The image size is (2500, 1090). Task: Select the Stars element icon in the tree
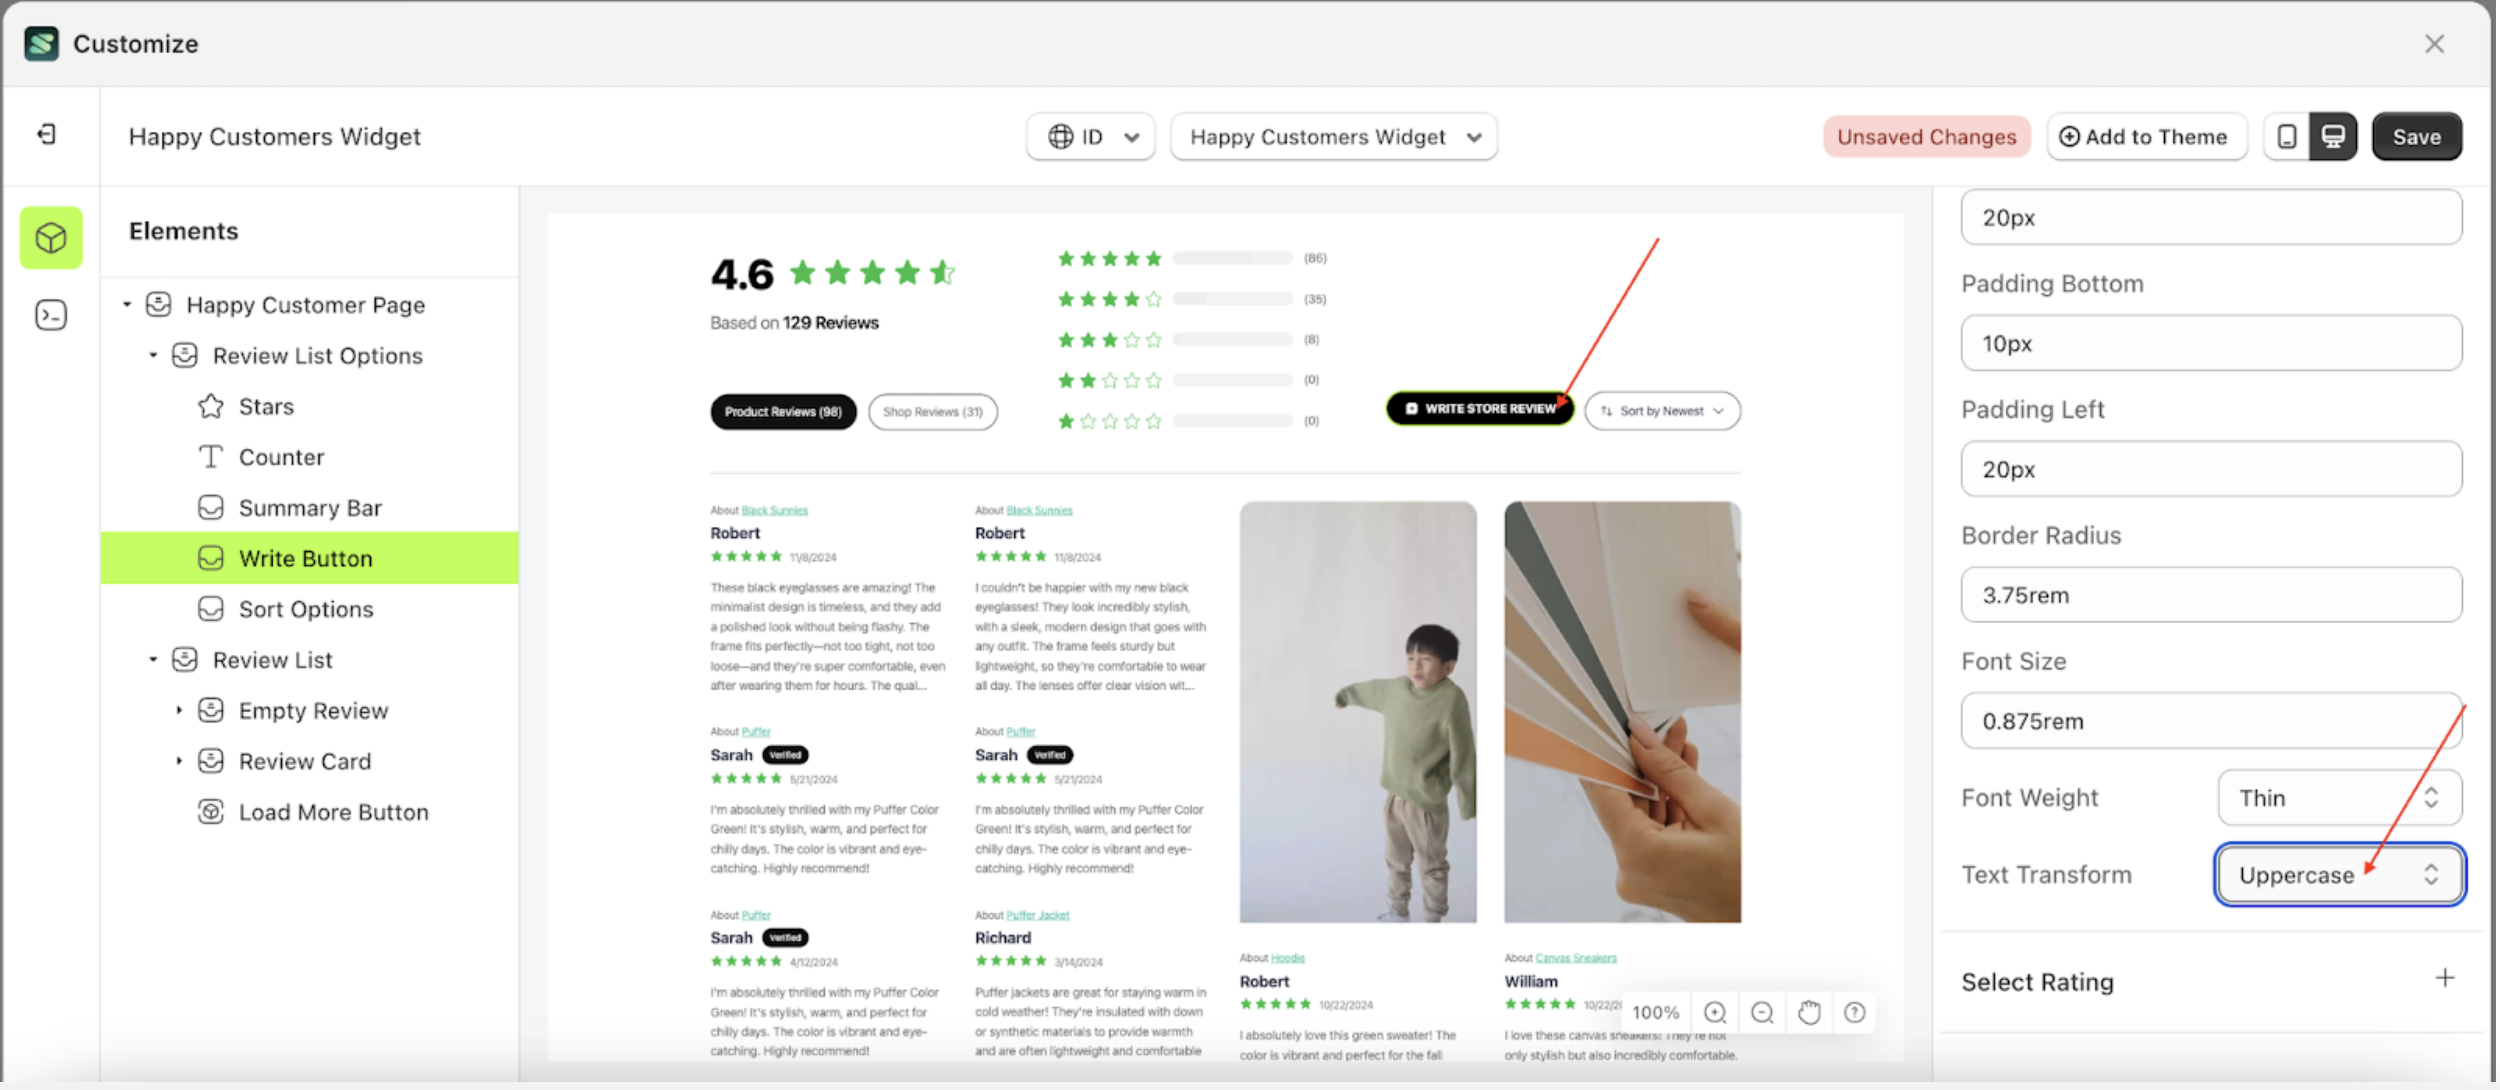click(210, 406)
